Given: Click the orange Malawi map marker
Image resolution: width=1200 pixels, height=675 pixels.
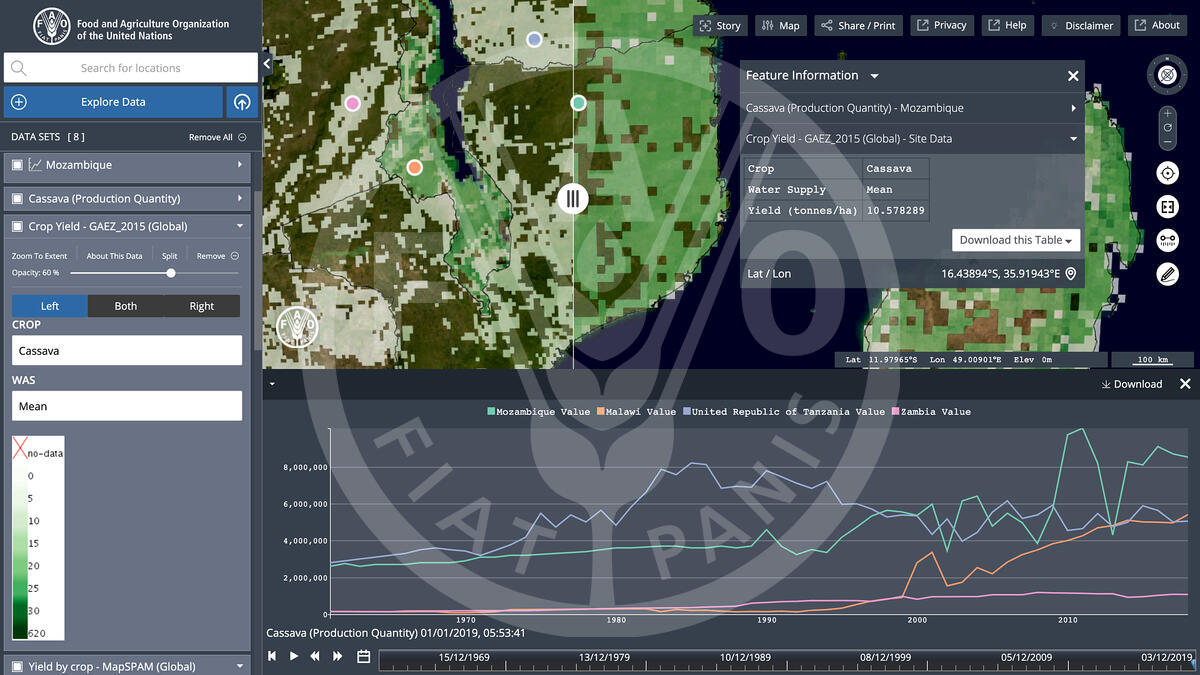Looking at the screenshot, I should click(x=415, y=168).
